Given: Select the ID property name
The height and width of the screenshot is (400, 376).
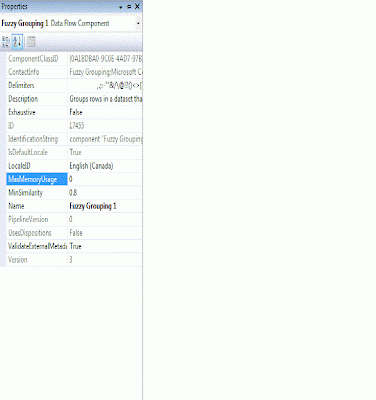Looking at the screenshot, I should [11, 126].
